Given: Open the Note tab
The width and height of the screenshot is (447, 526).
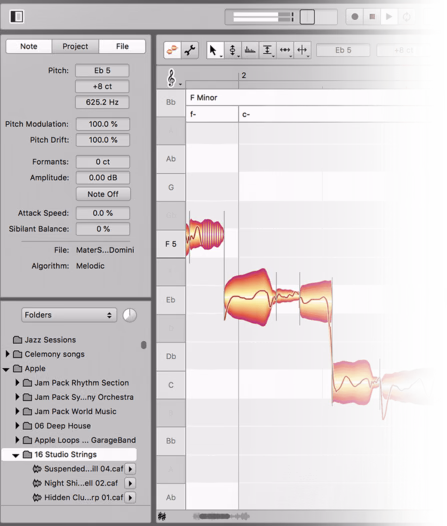Looking at the screenshot, I should (29, 46).
